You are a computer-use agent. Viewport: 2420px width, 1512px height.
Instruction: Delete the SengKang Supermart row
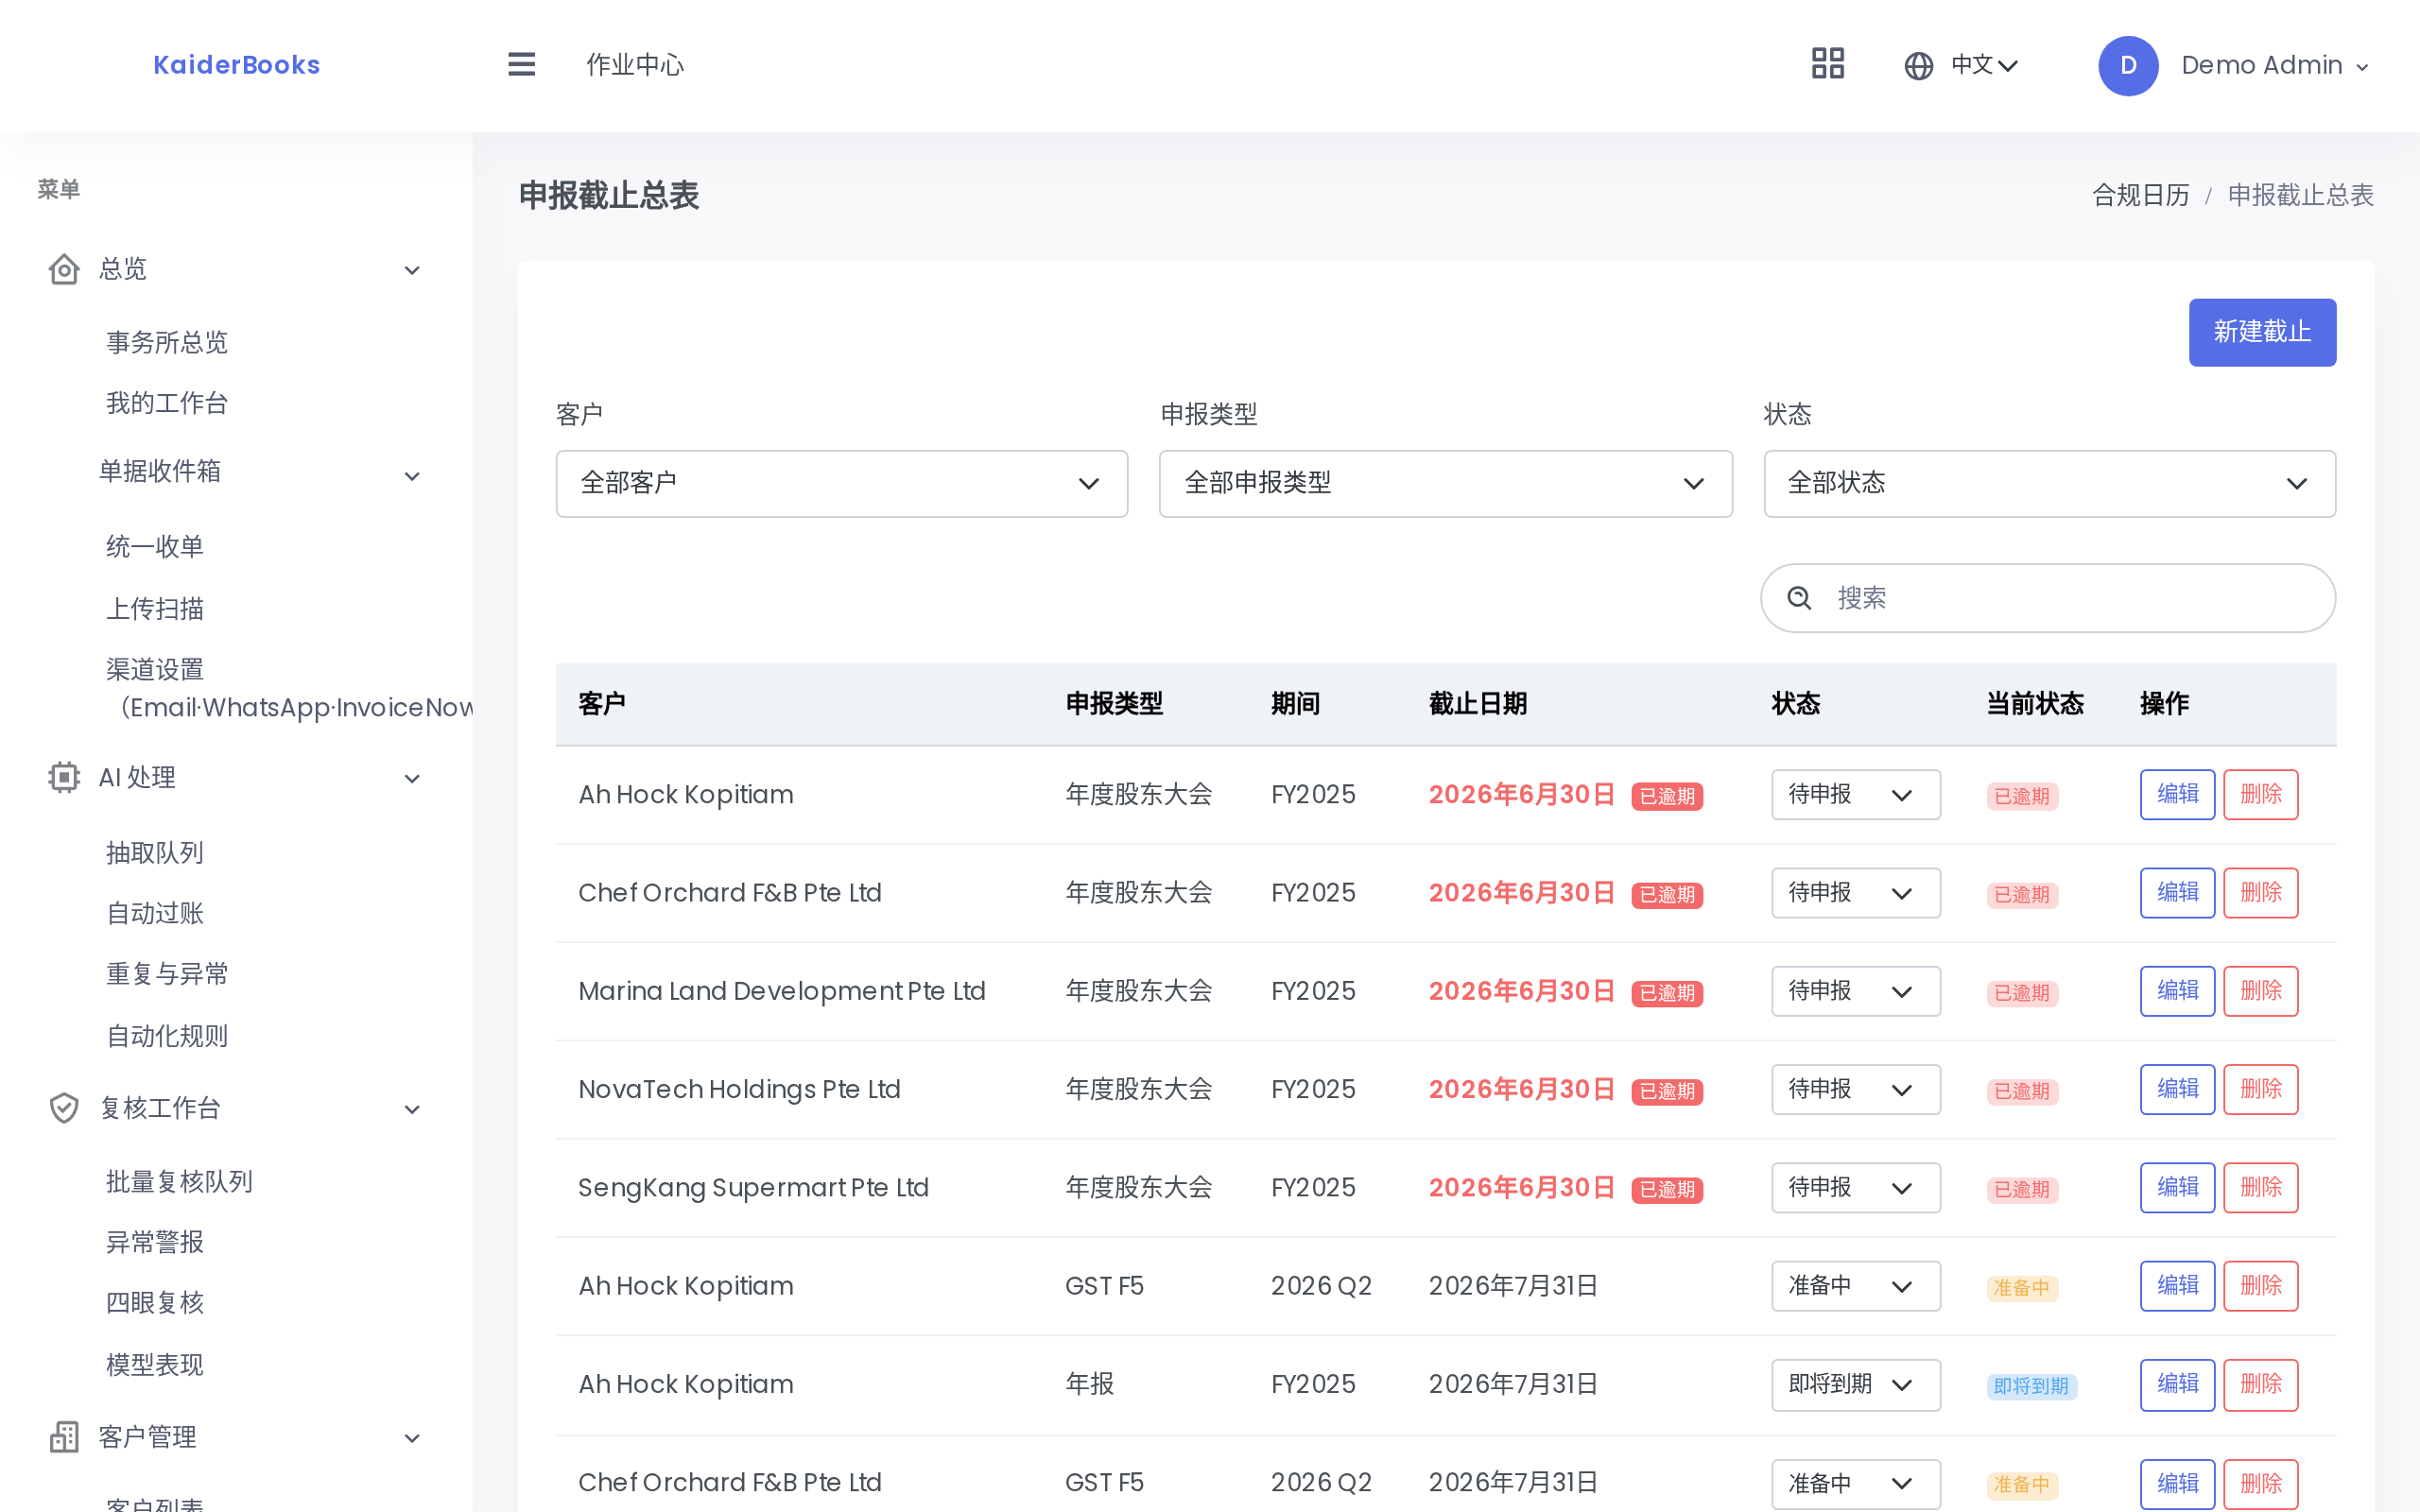pos(2260,1187)
